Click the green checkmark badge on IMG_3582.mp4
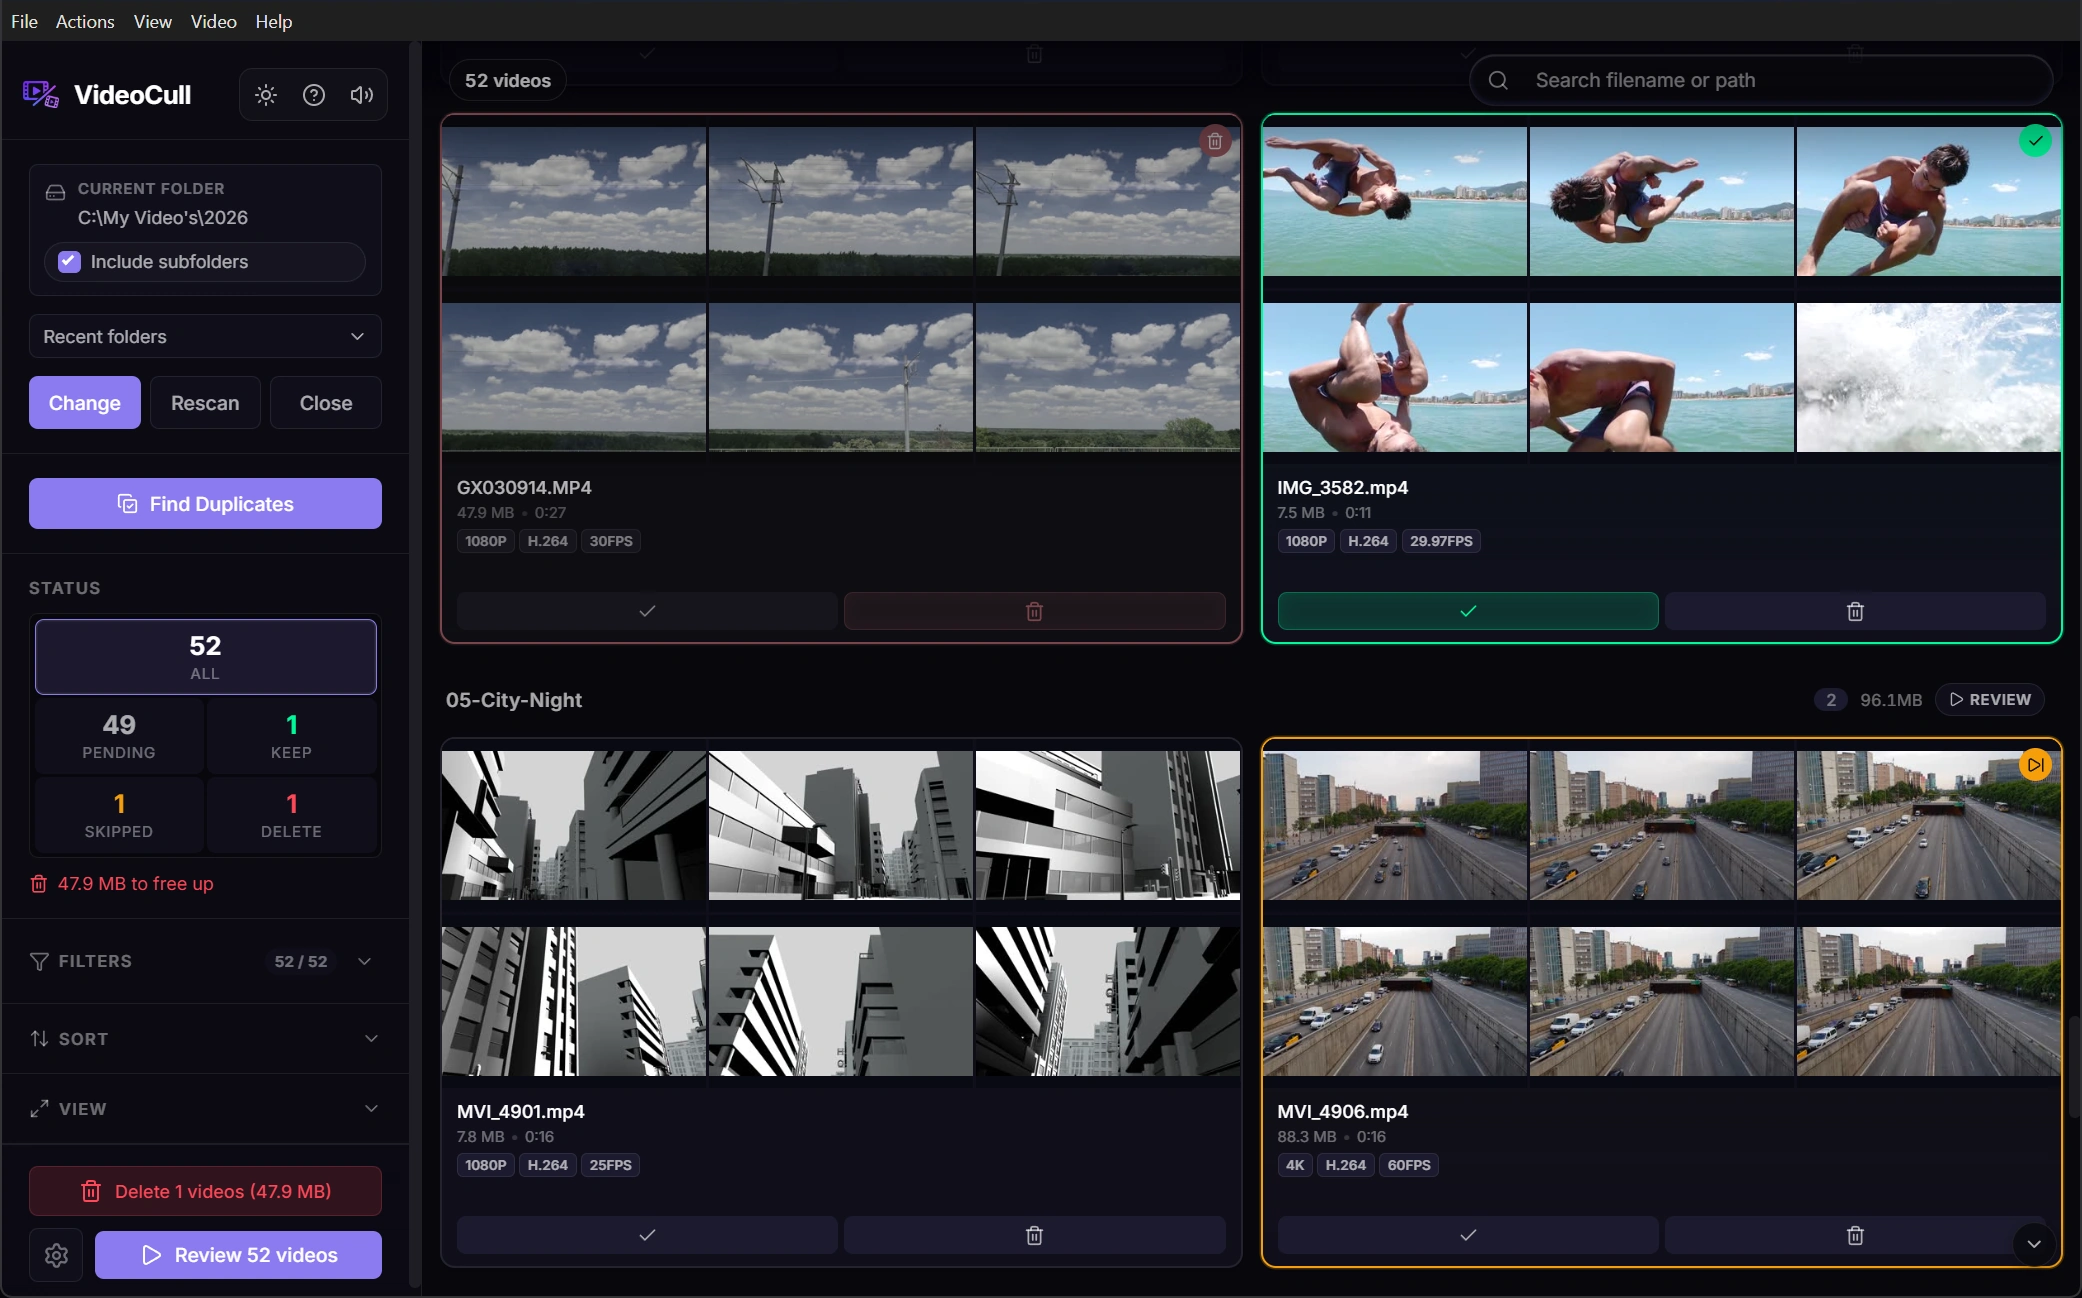The image size is (2082, 1298). pyautogui.click(x=2035, y=141)
